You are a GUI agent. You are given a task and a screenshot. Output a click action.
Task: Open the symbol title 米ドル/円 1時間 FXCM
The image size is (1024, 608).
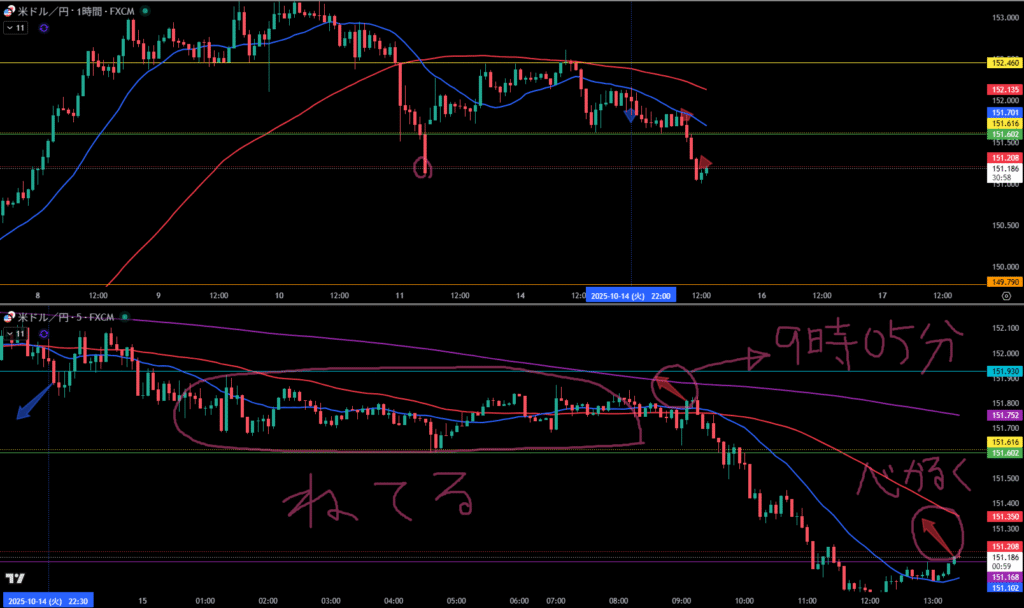click(x=75, y=11)
